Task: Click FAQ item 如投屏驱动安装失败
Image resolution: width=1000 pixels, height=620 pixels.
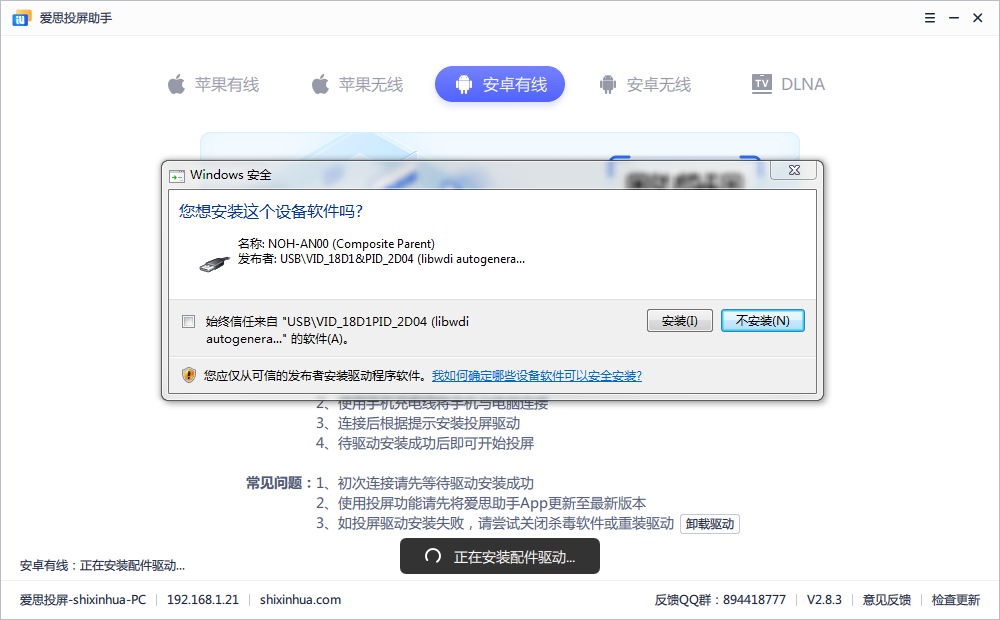Action: [495, 524]
